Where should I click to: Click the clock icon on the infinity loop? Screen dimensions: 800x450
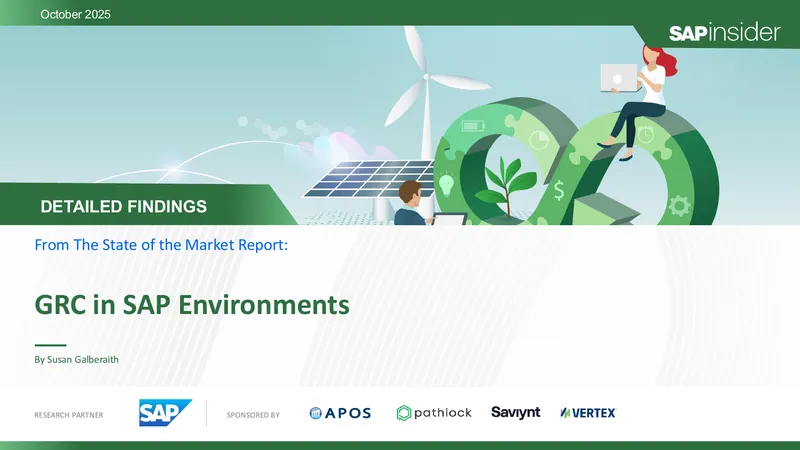pyautogui.click(x=645, y=134)
